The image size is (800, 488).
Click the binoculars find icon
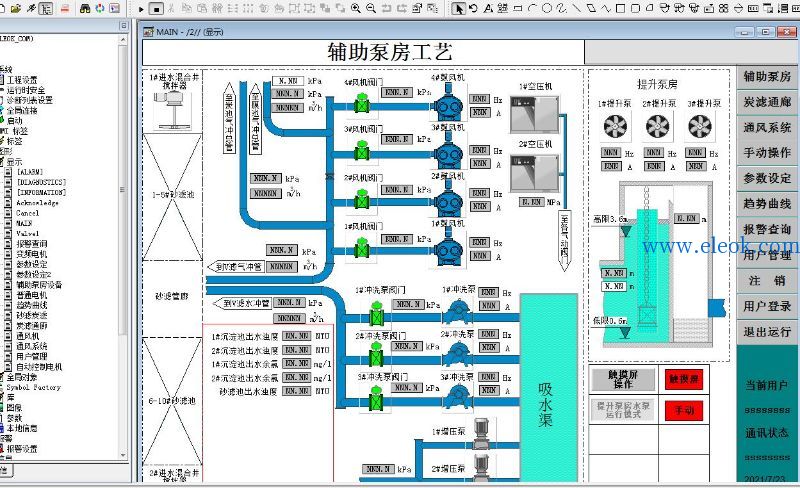coord(85,8)
